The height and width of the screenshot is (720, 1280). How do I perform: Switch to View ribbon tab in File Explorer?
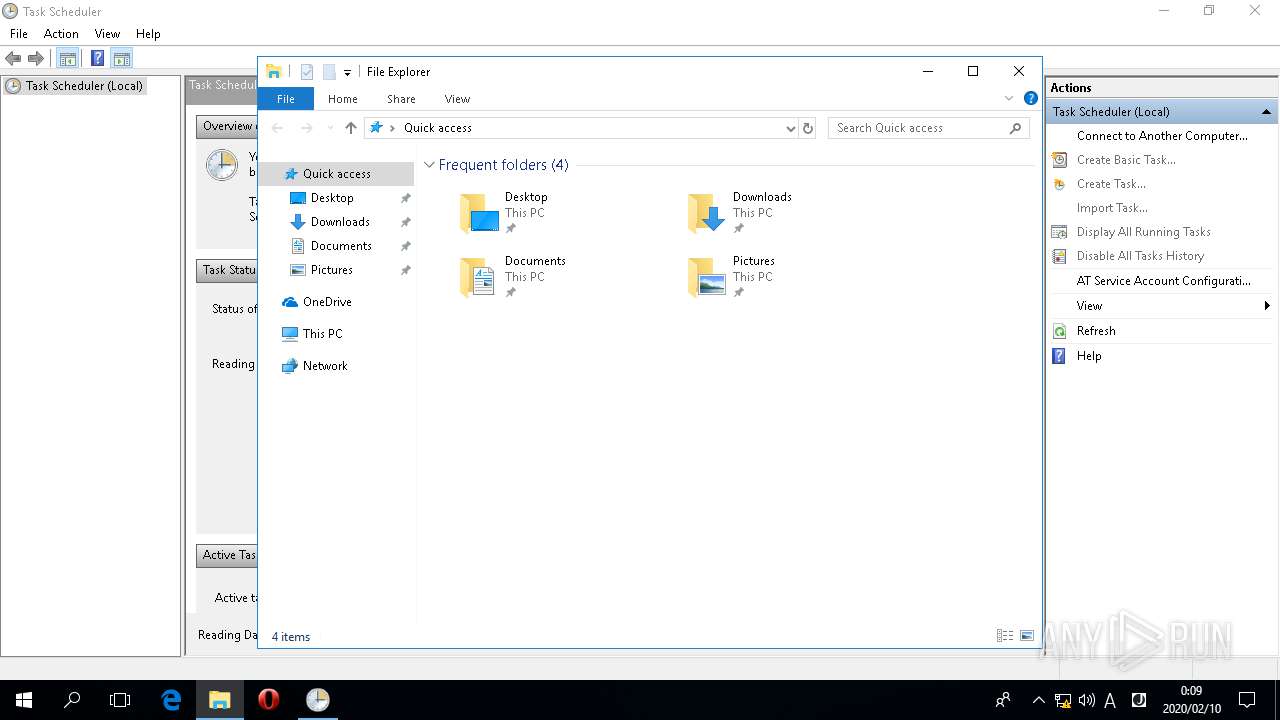click(x=457, y=99)
